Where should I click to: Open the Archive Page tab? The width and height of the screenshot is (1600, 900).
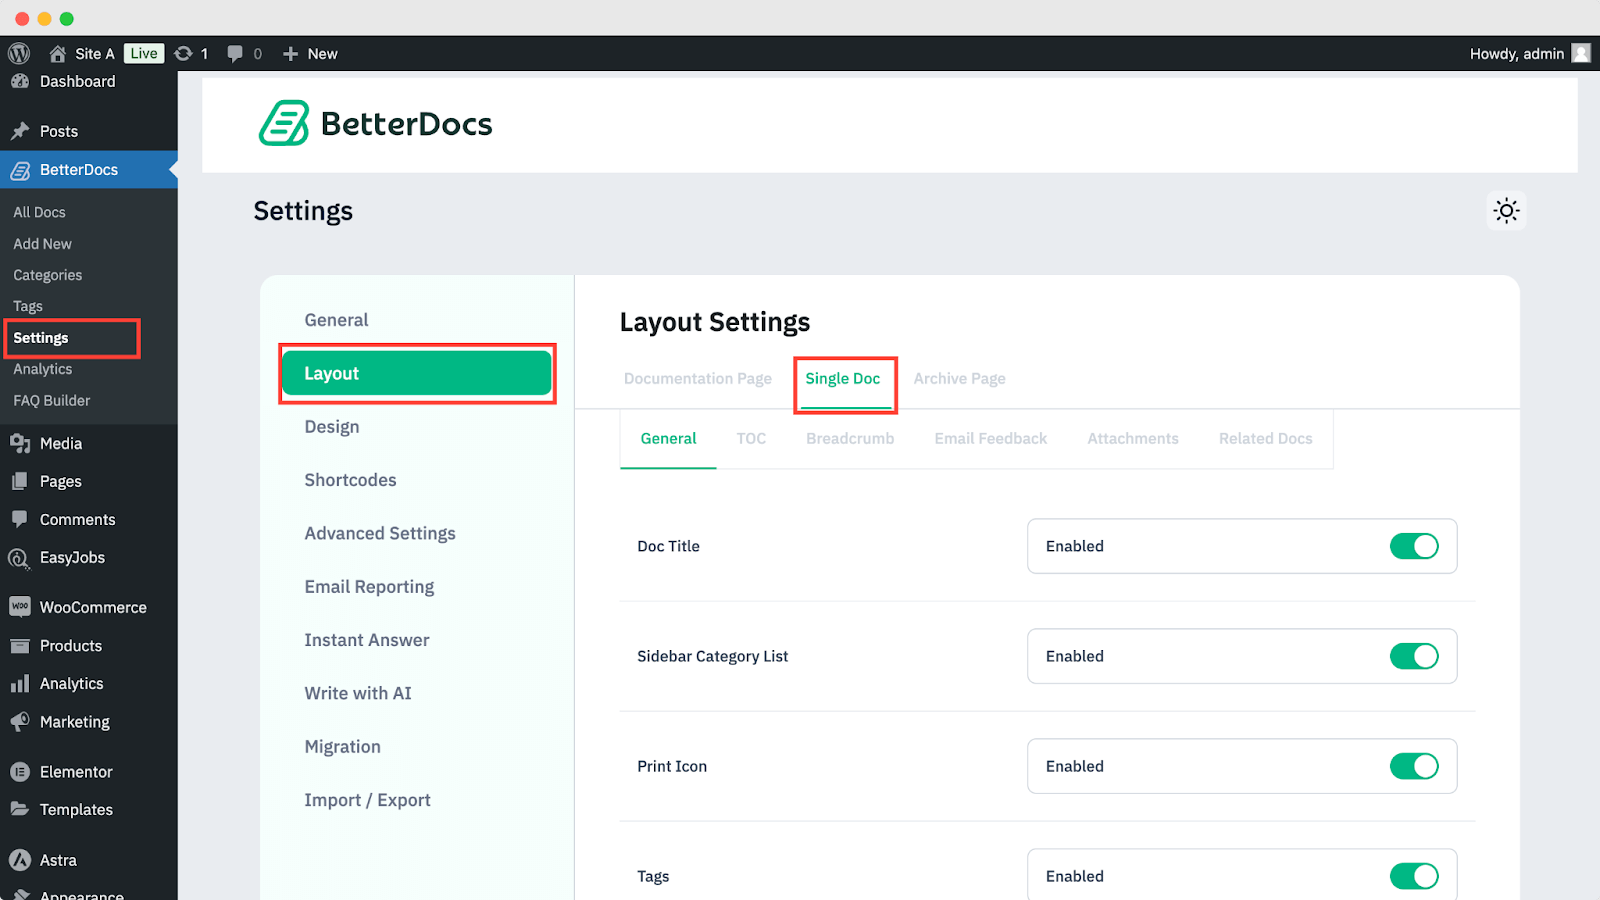coord(958,378)
